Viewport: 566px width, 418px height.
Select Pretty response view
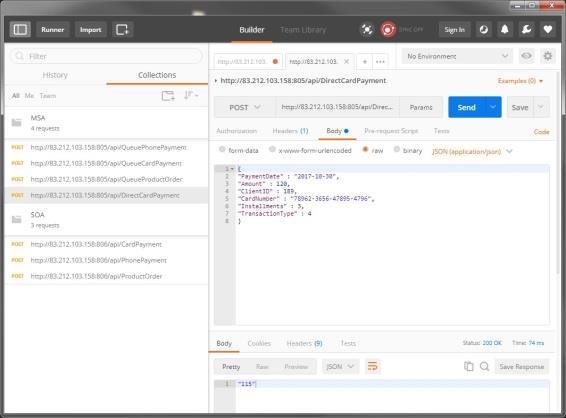pos(231,366)
